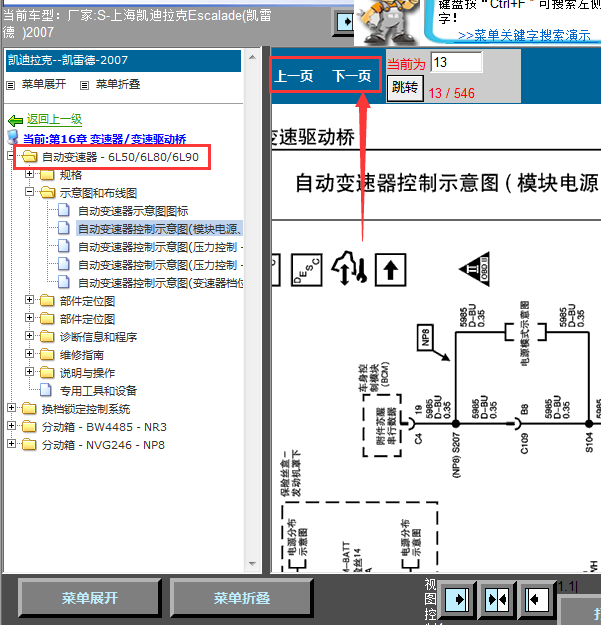
Task: Collapse the 自动变速器 6L50/6L80/6L90 node
Action: click(x=12, y=156)
